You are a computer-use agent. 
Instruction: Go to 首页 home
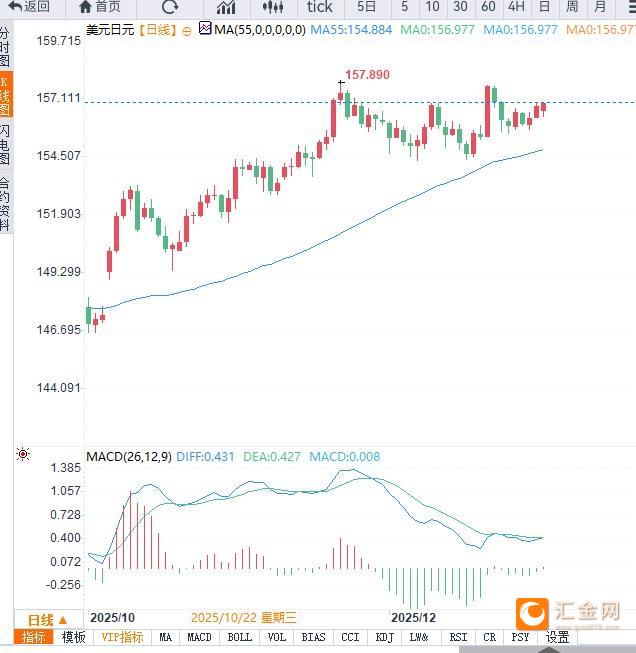point(100,7)
